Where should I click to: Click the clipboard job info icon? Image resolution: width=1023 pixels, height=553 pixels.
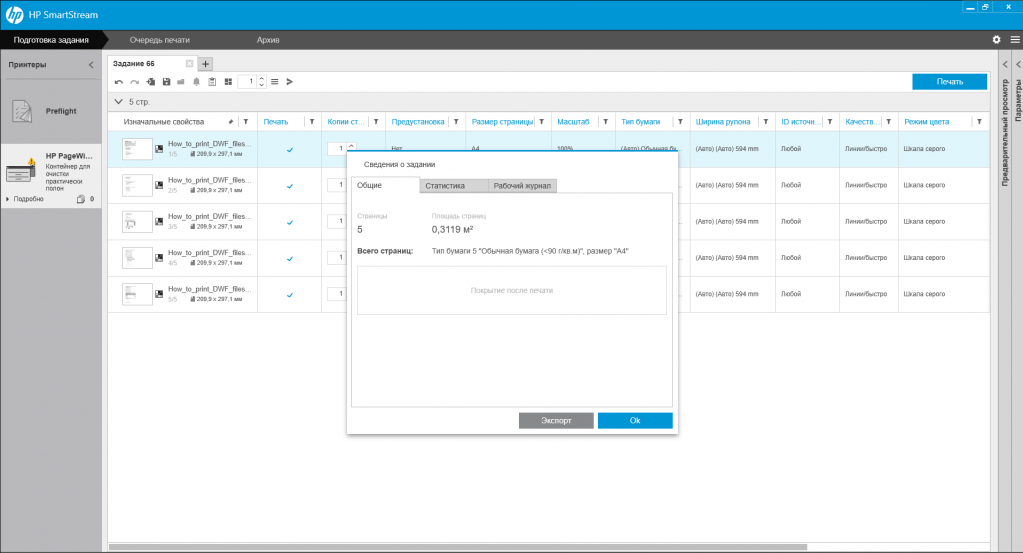point(212,82)
